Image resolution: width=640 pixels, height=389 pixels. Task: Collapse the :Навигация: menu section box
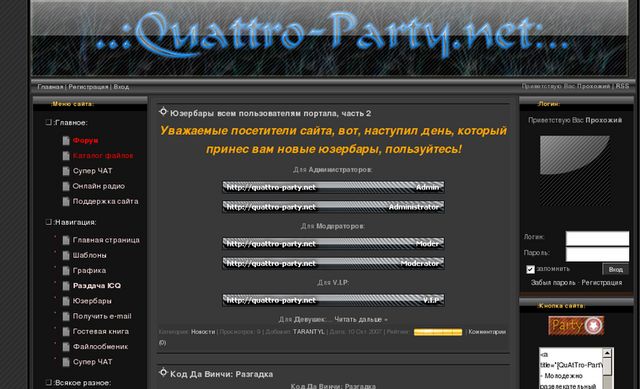[x=49, y=222]
